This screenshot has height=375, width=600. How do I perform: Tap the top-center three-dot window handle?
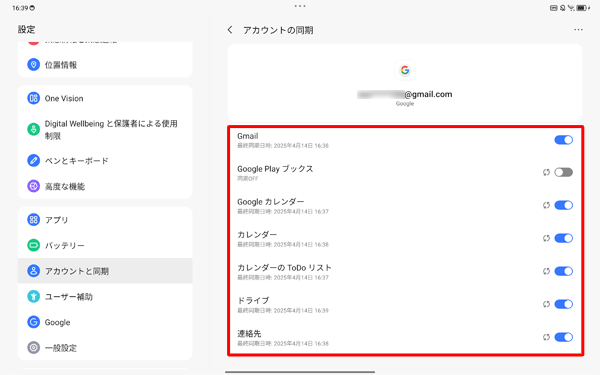click(300, 6)
